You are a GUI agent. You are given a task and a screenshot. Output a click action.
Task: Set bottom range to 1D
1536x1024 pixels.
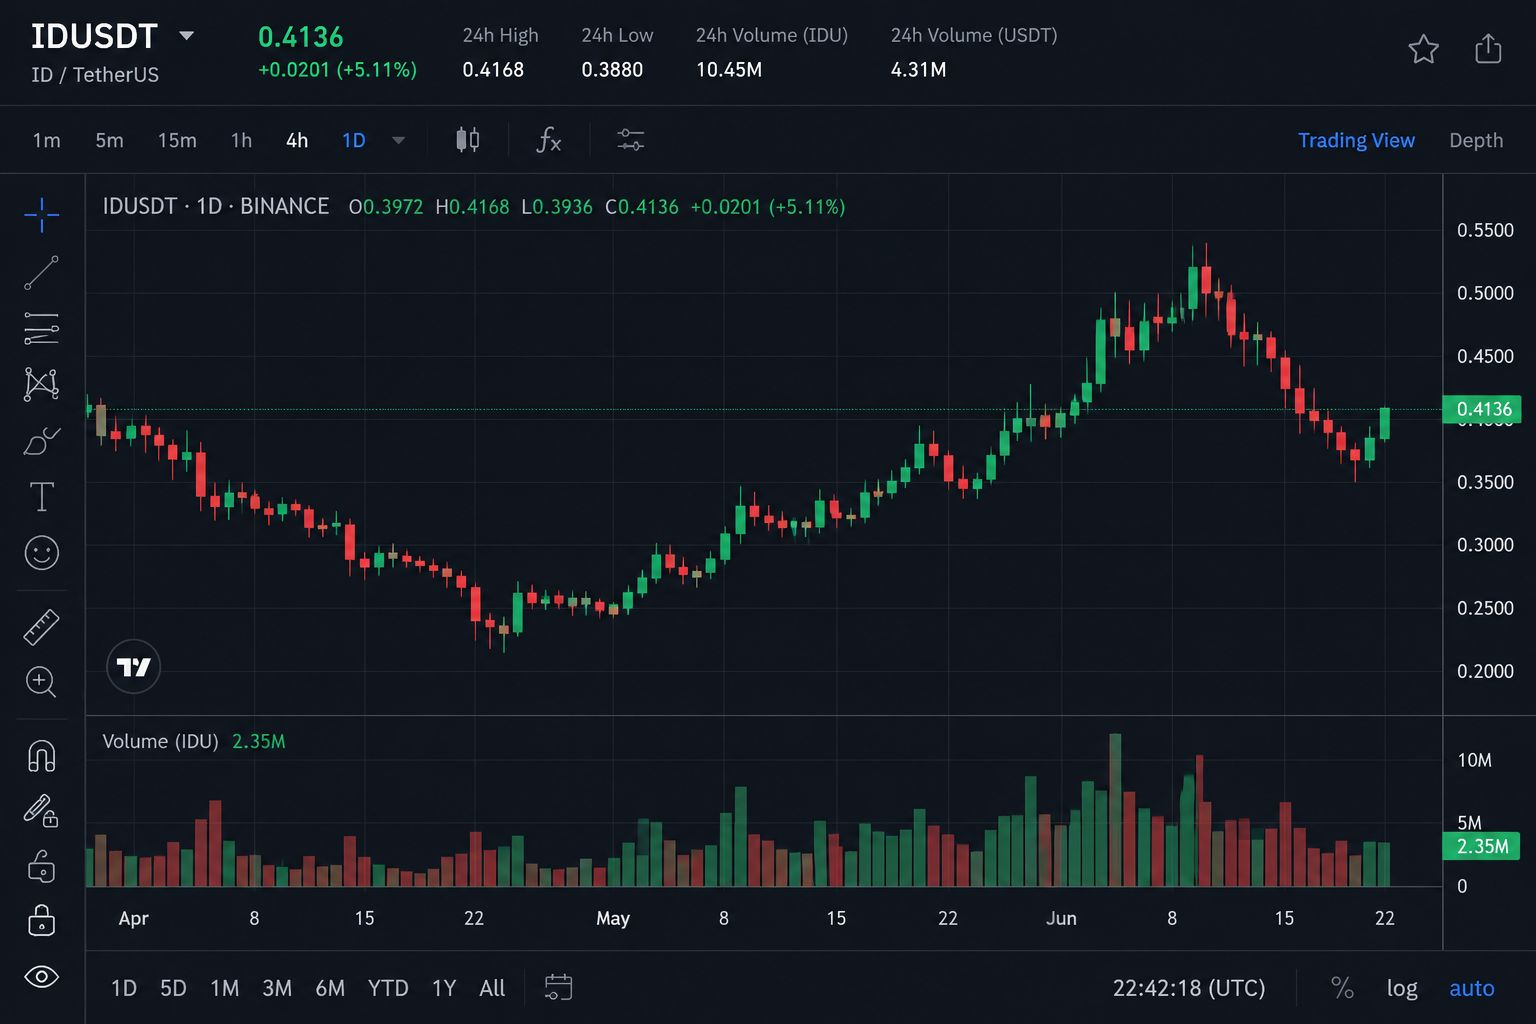[x=124, y=988]
